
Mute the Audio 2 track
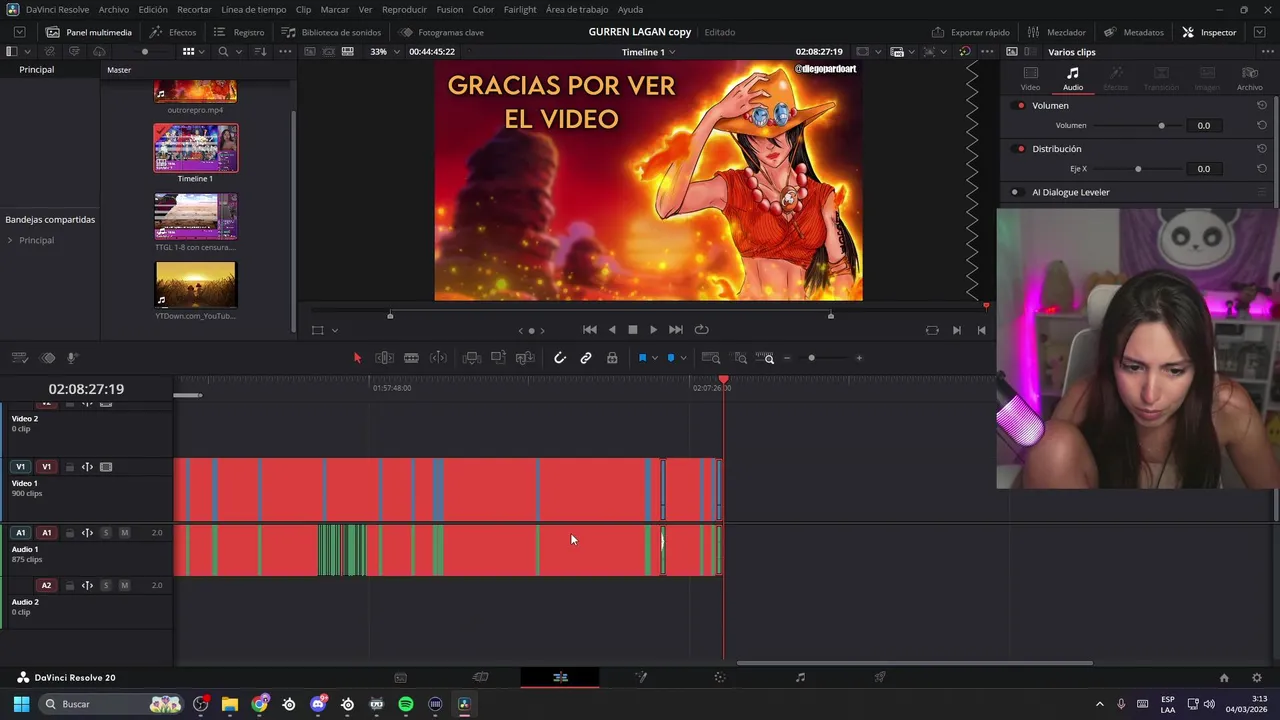pos(124,585)
